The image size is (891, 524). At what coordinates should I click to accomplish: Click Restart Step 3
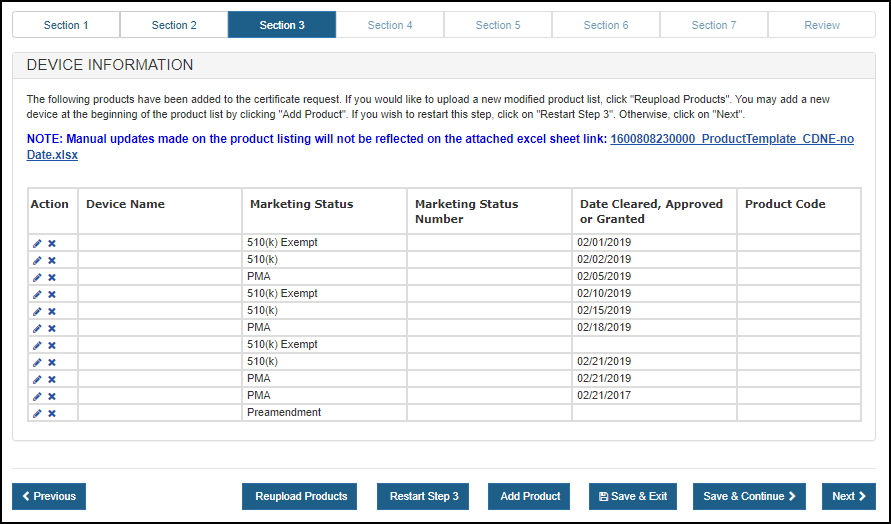point(424,496)
